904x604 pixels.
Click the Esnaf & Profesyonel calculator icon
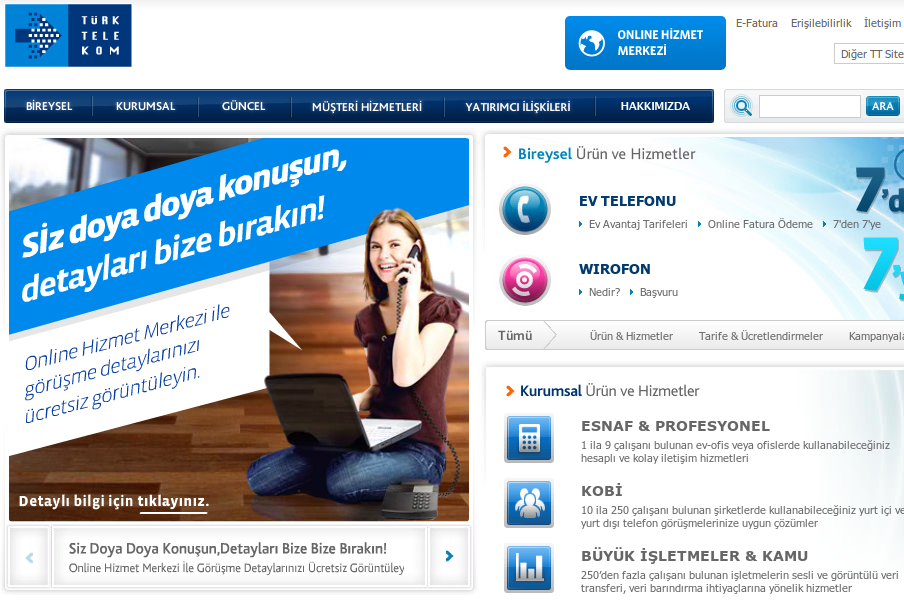click(529, 439)
